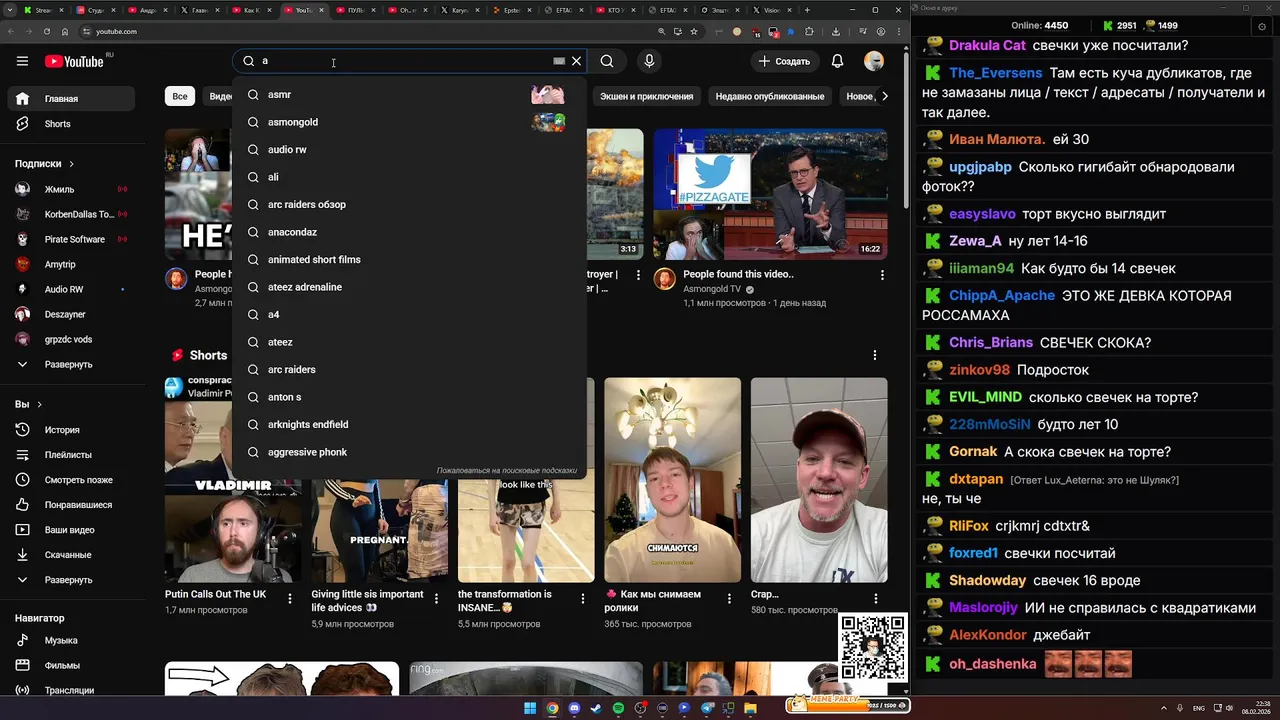1280x720 pixels.
Task: Select the arknights endfield suggestion
Action: (409, 425)
